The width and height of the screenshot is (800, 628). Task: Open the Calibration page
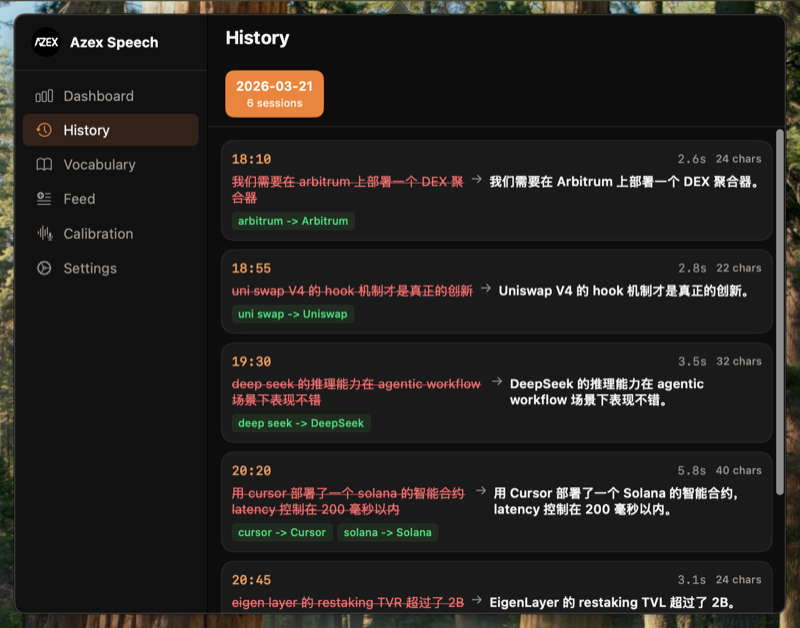[111, 233]
